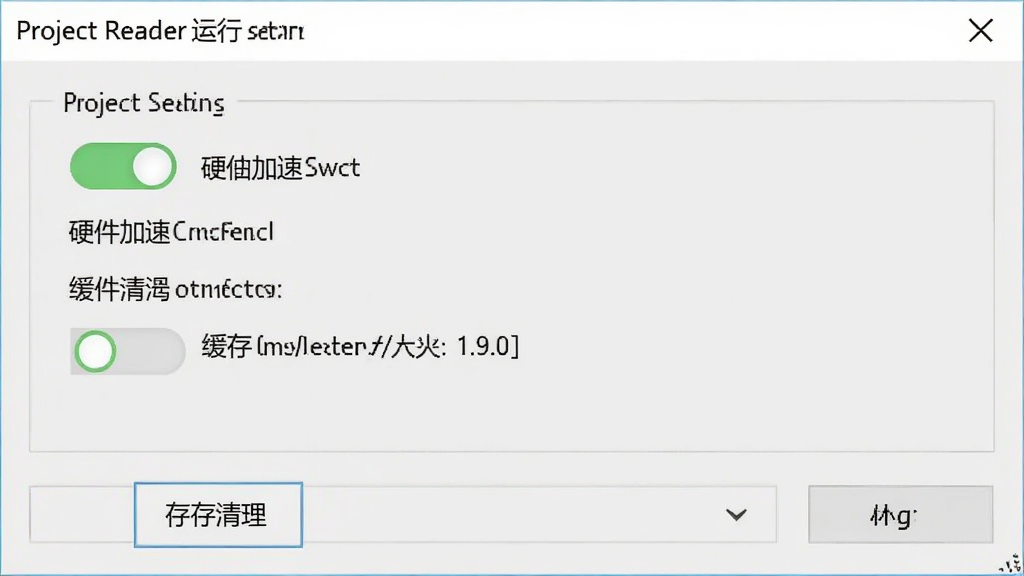Click the green-ringed knob of the off toggle

point(95,351)
